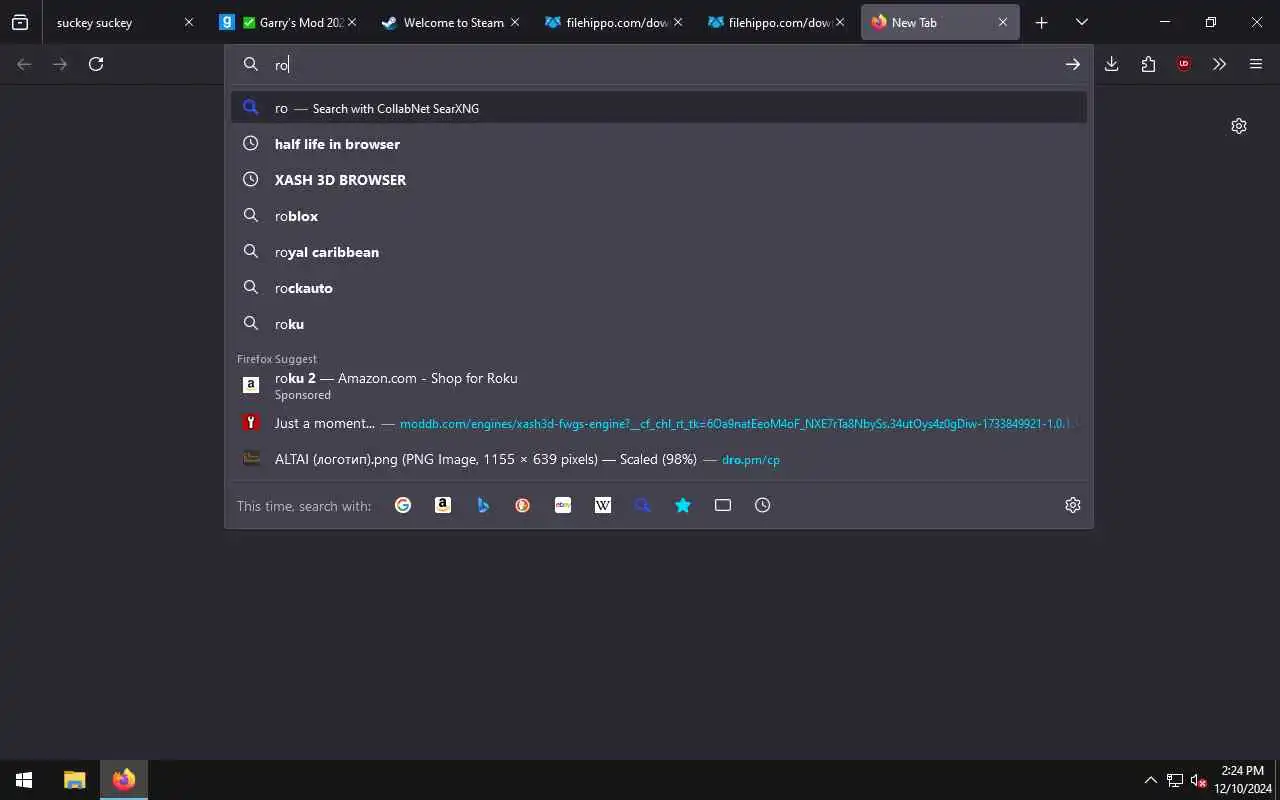Open the Firefox application menu

(x=1256, y=64)
